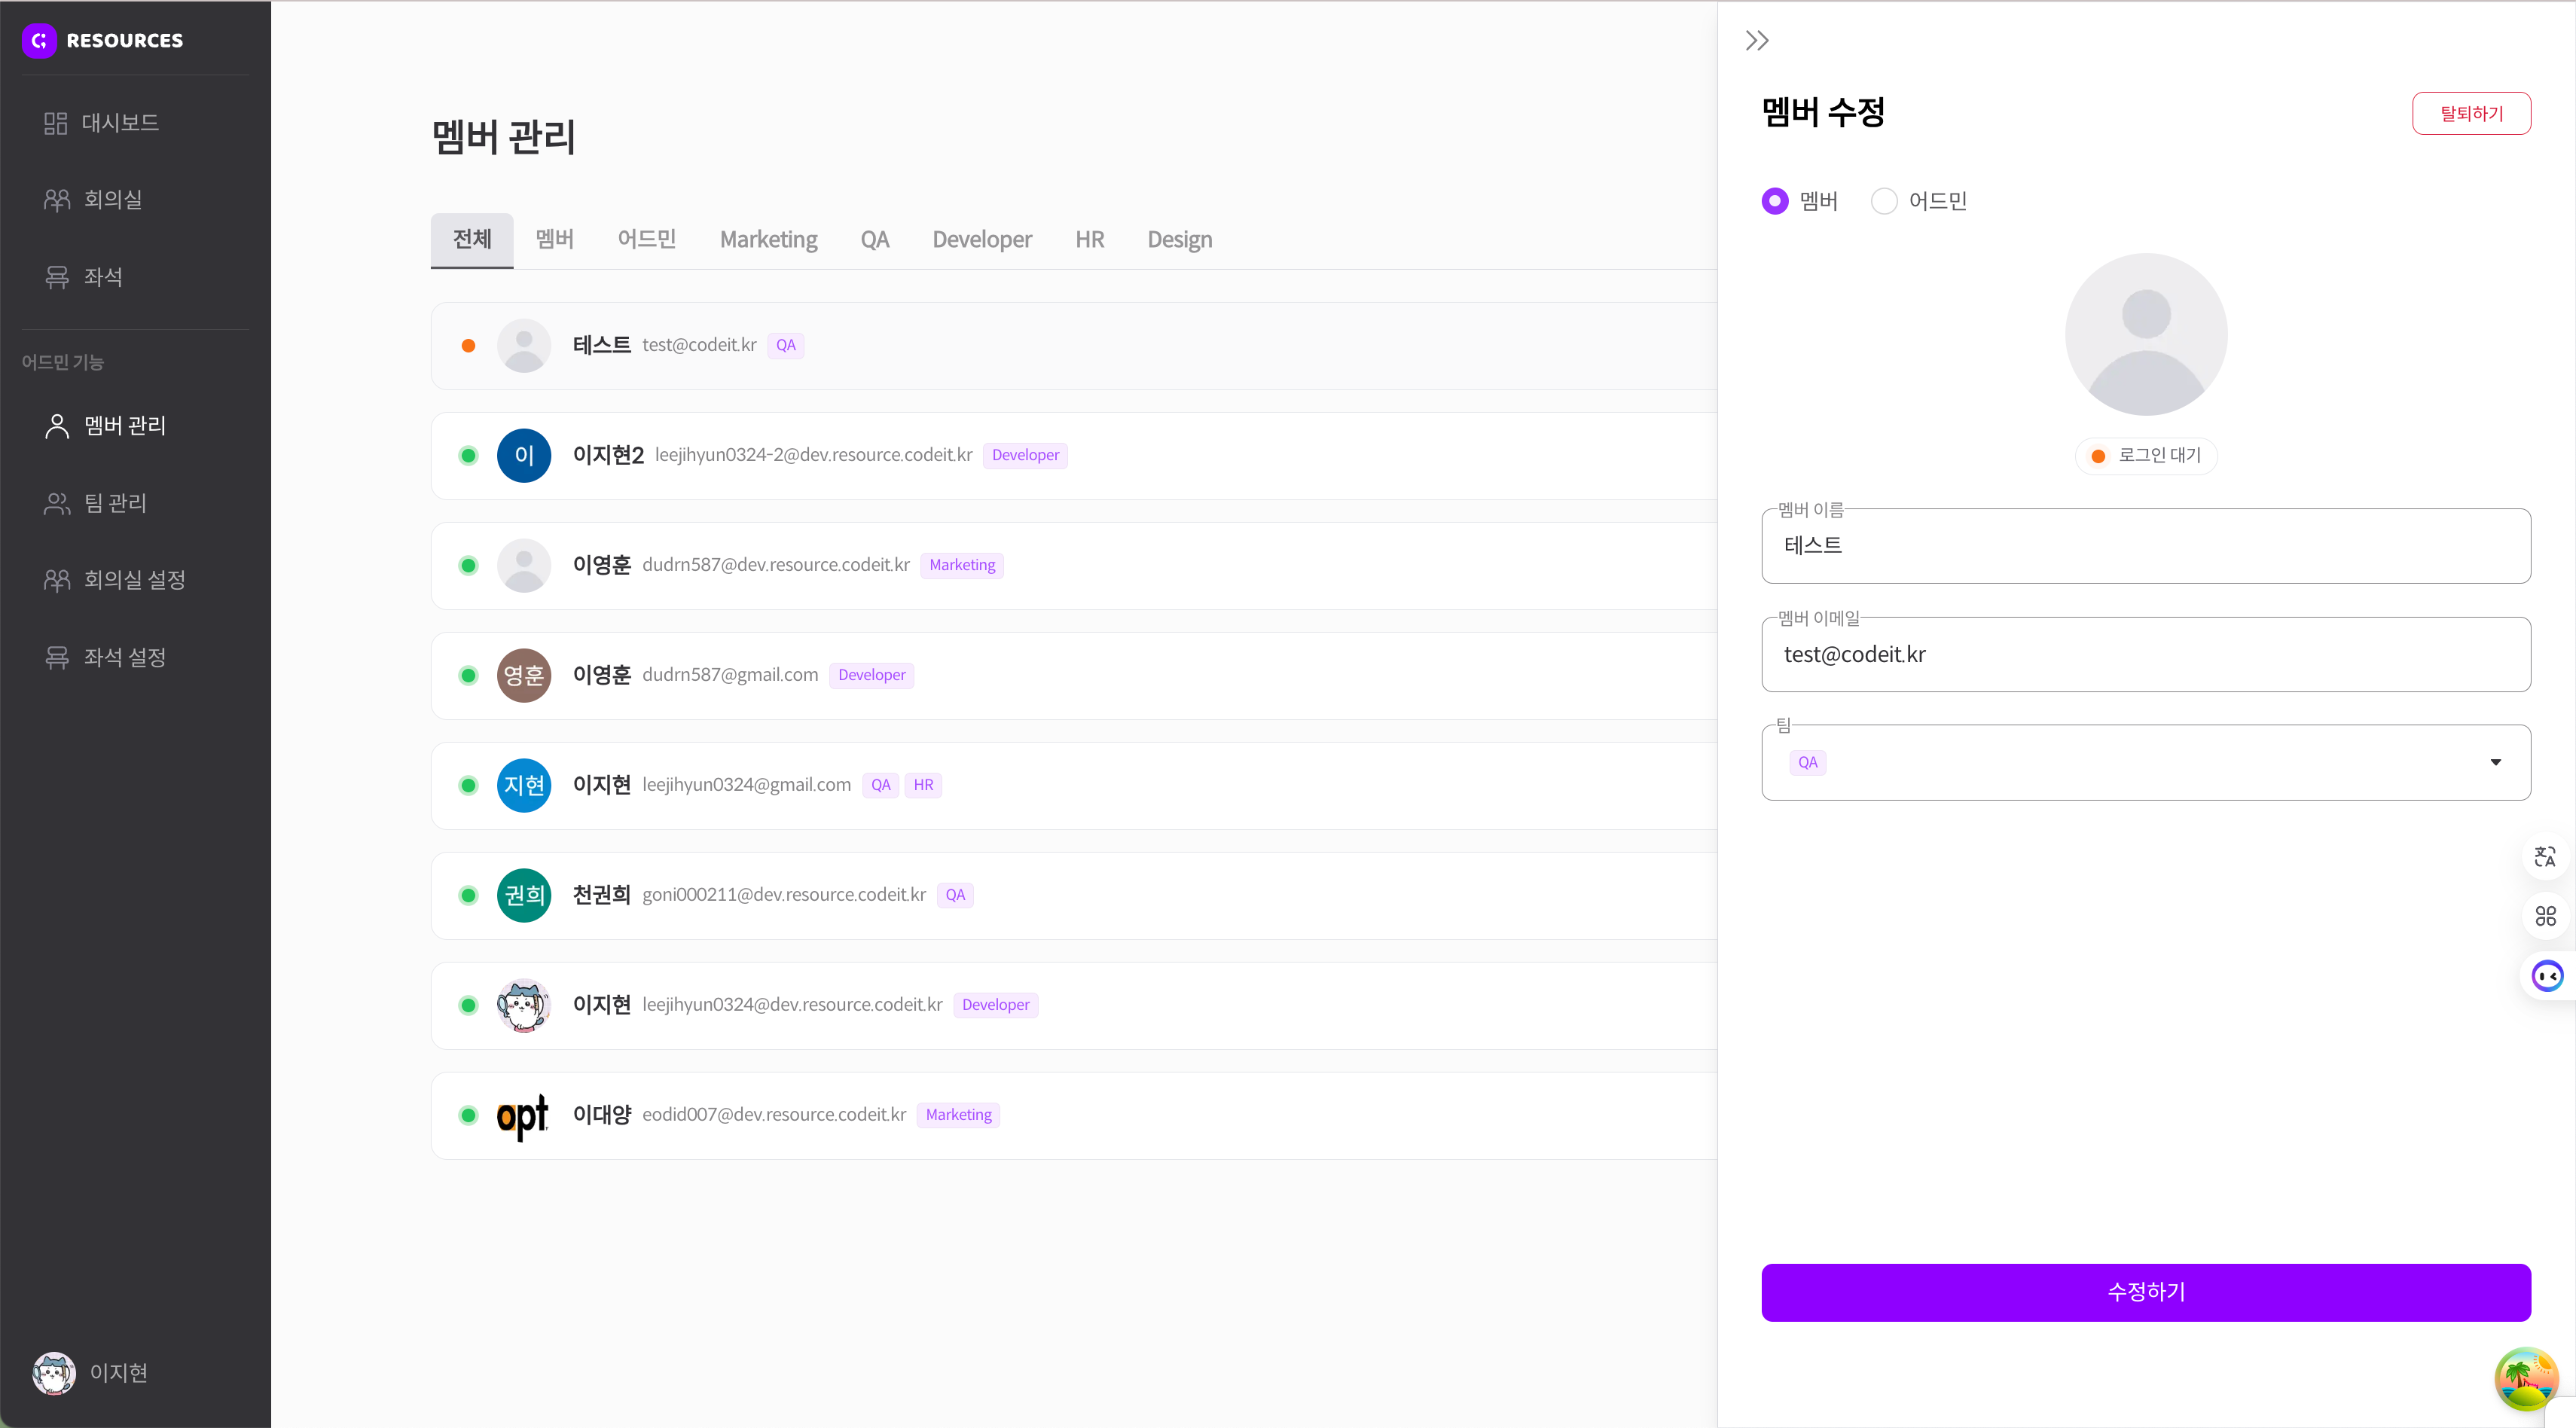This screenshot has height=1428, width=2576.
Task: Open 이지현 profile at sidebar bottom
Action: (90, 1373)
